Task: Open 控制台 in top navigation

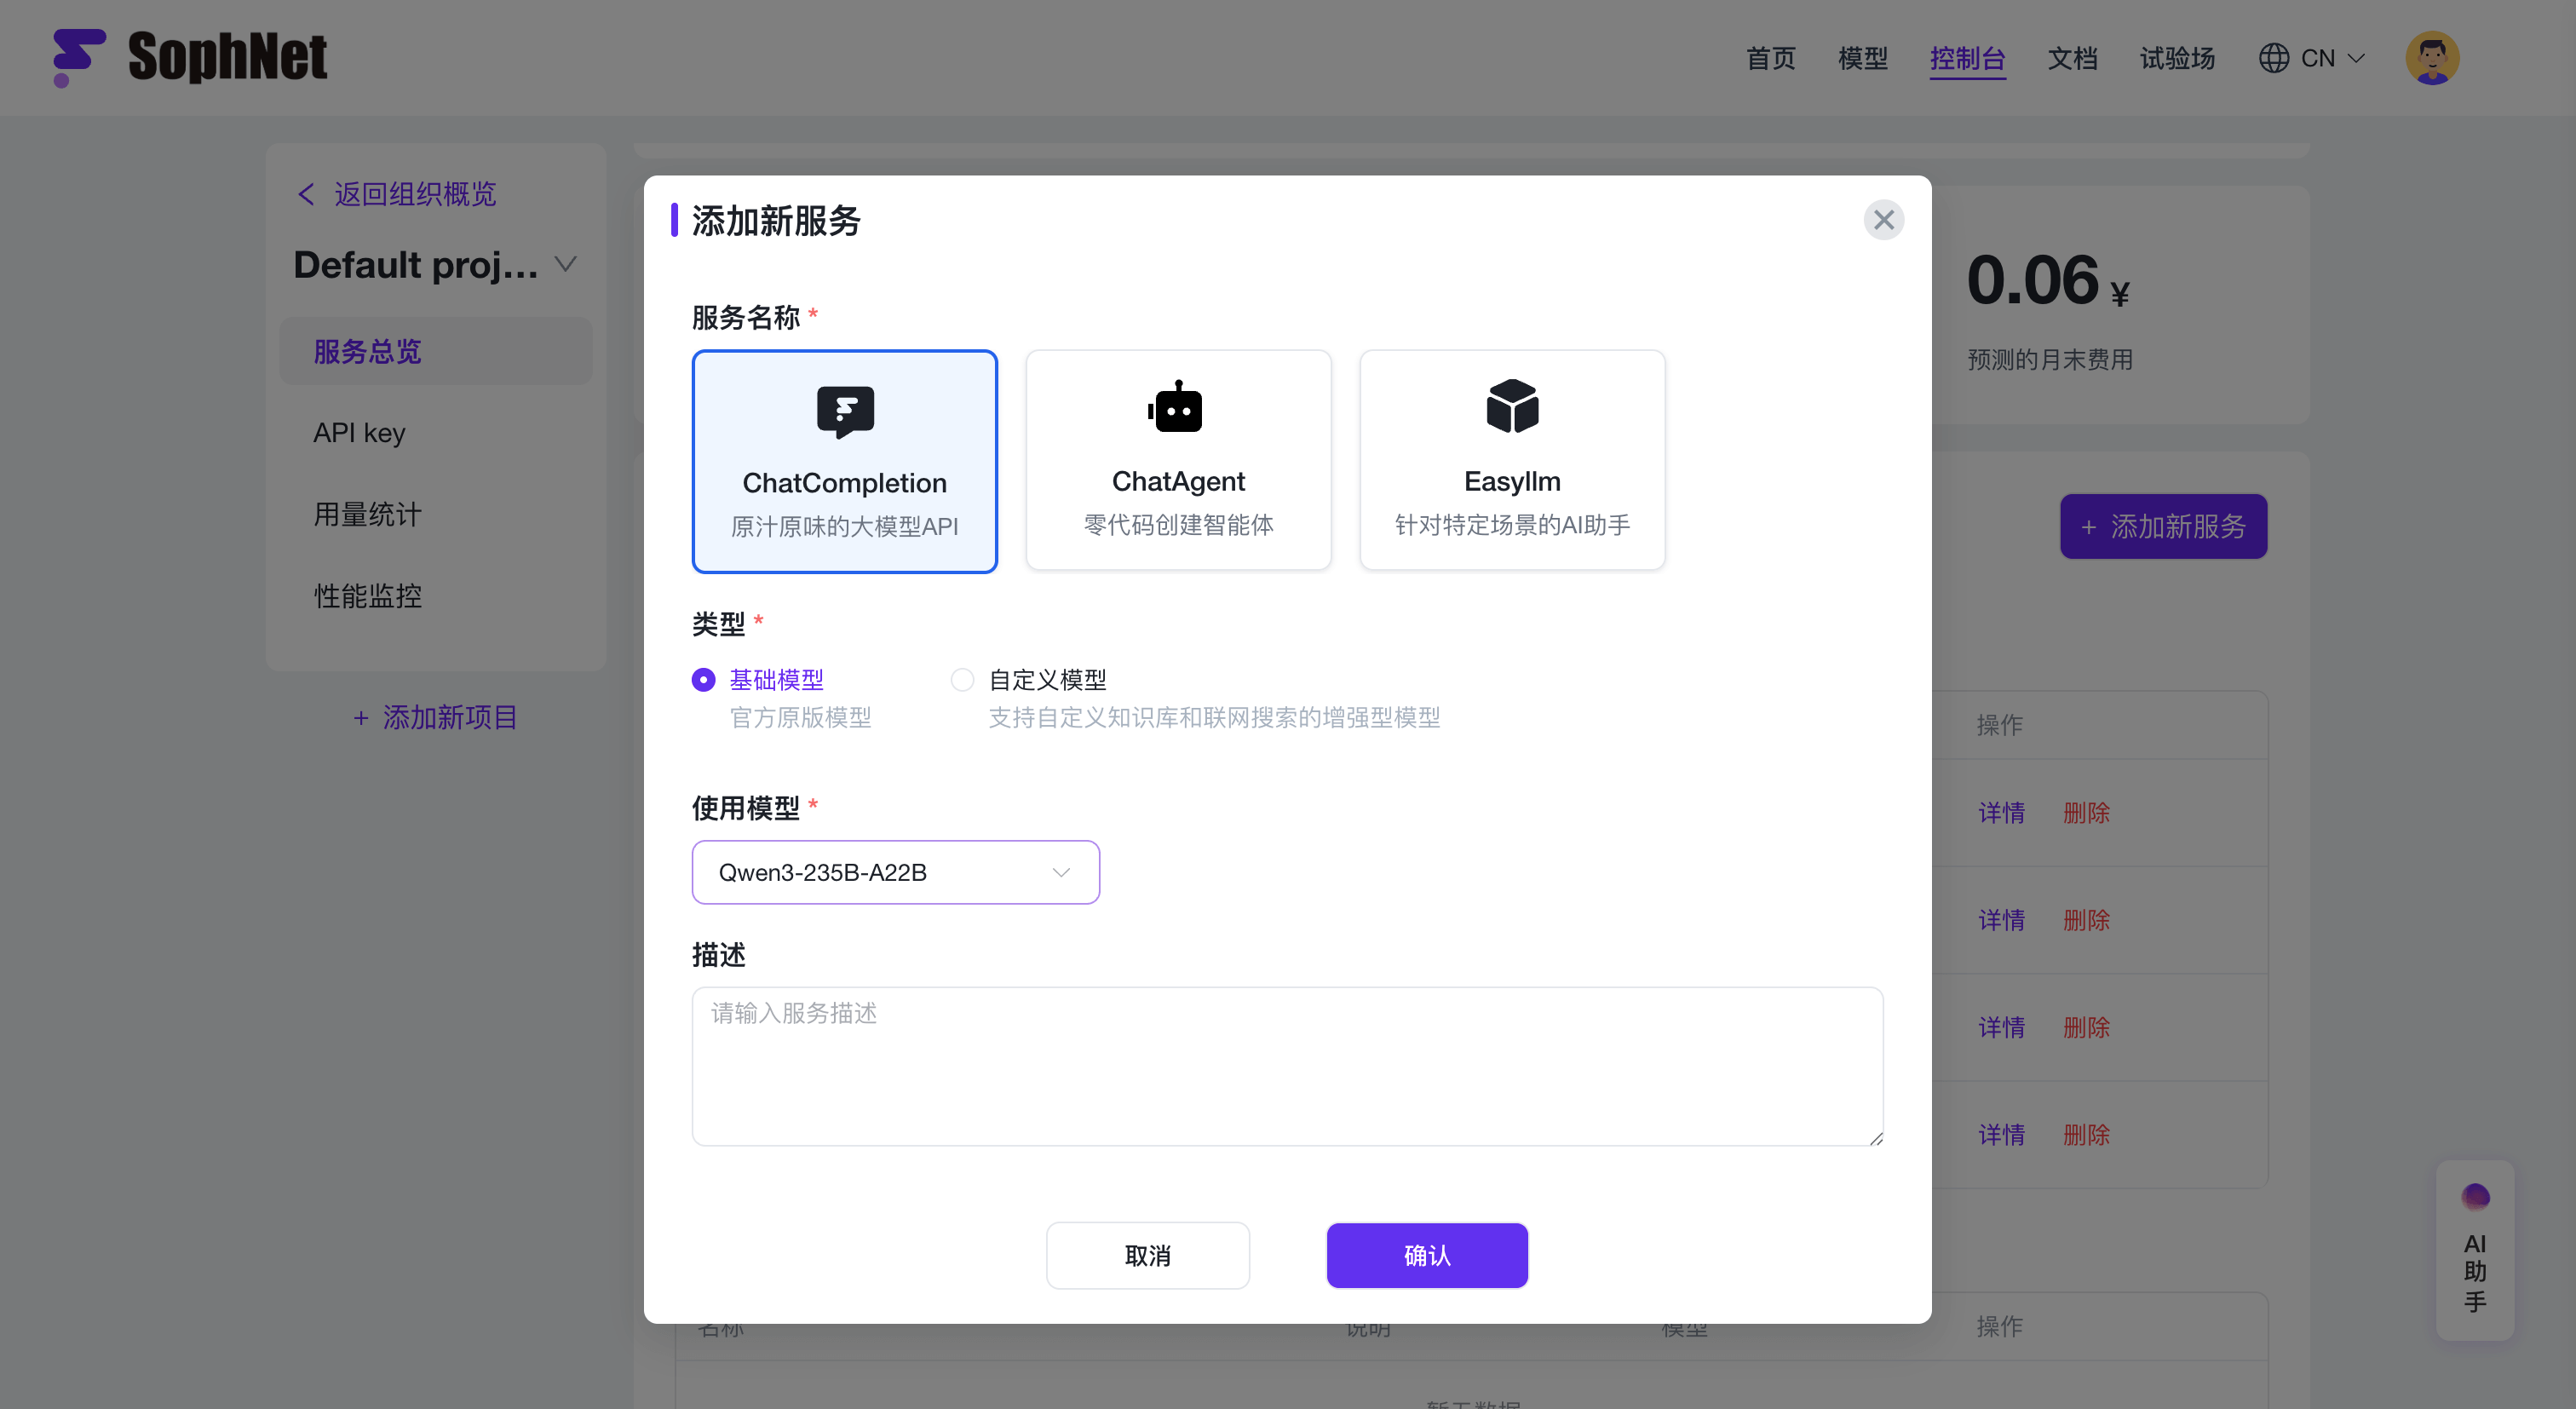Action: coord(1967,58)
